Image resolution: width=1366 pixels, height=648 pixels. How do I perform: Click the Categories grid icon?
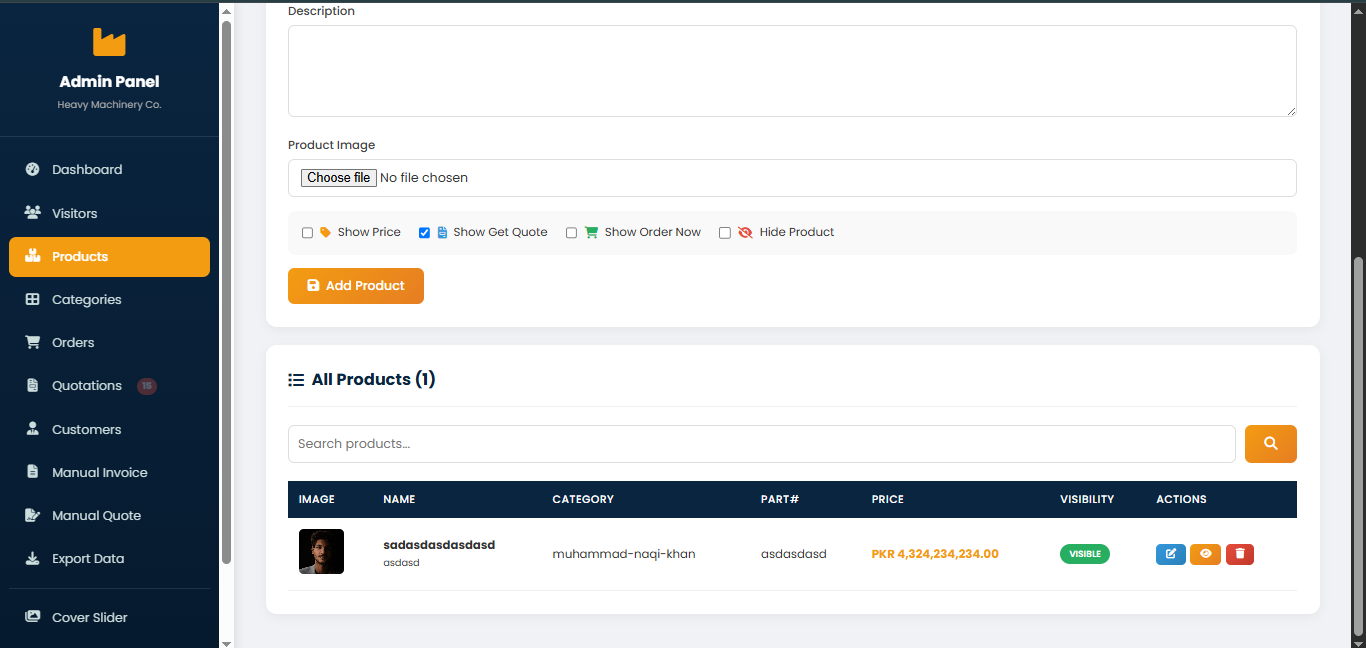coord(32,299)
